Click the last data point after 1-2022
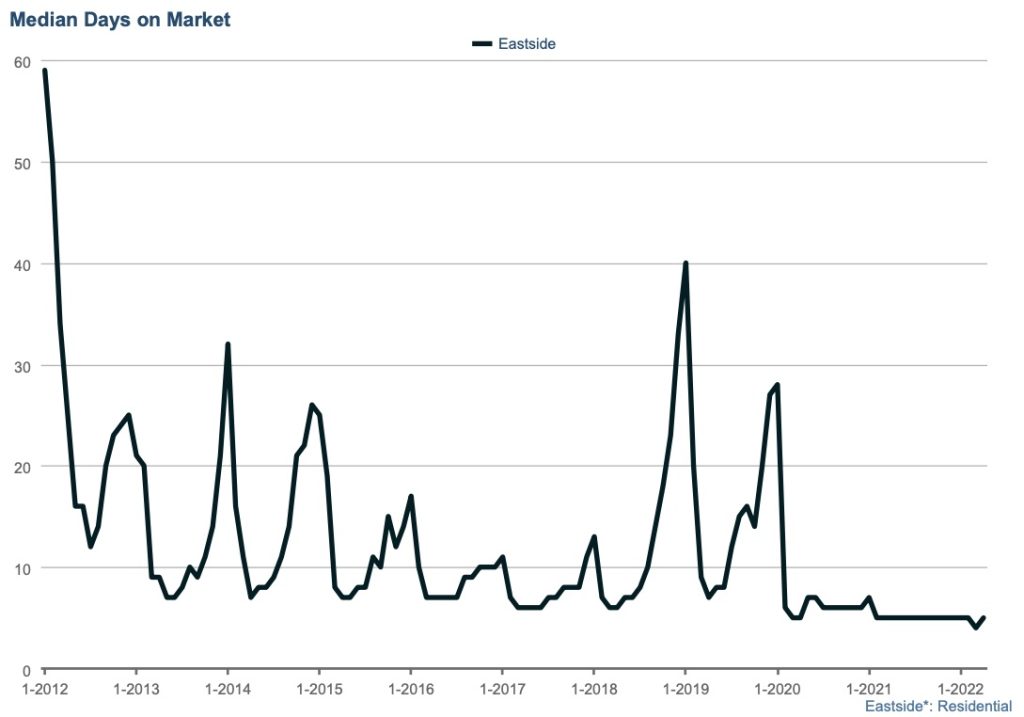1024x717 pixels. [x=984, y=618]
